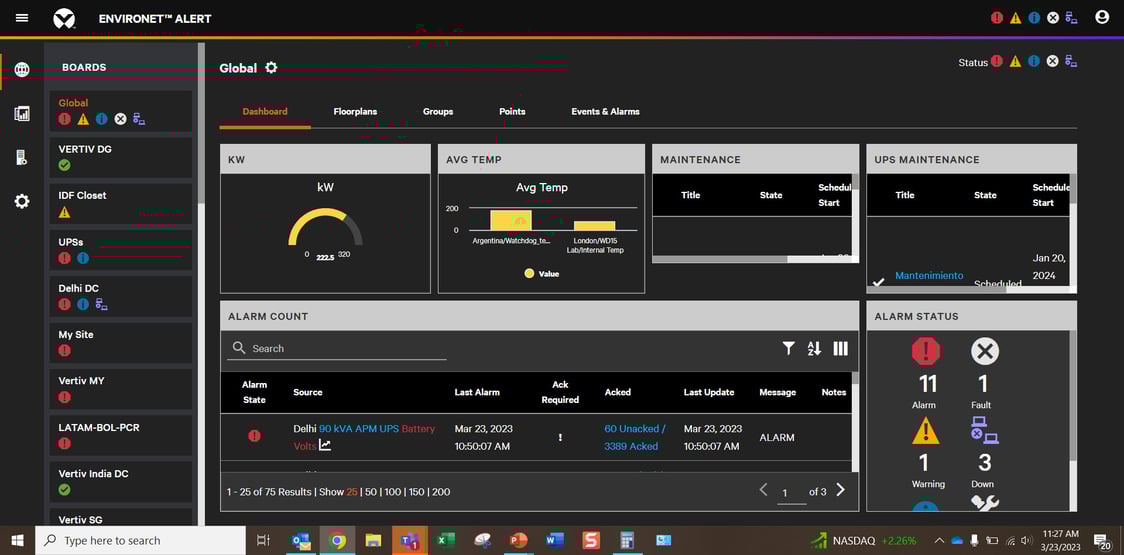Screen dimensions: 1124x555
Task: Open the Mantenimiento maintenance link
Action: [929, 276]
